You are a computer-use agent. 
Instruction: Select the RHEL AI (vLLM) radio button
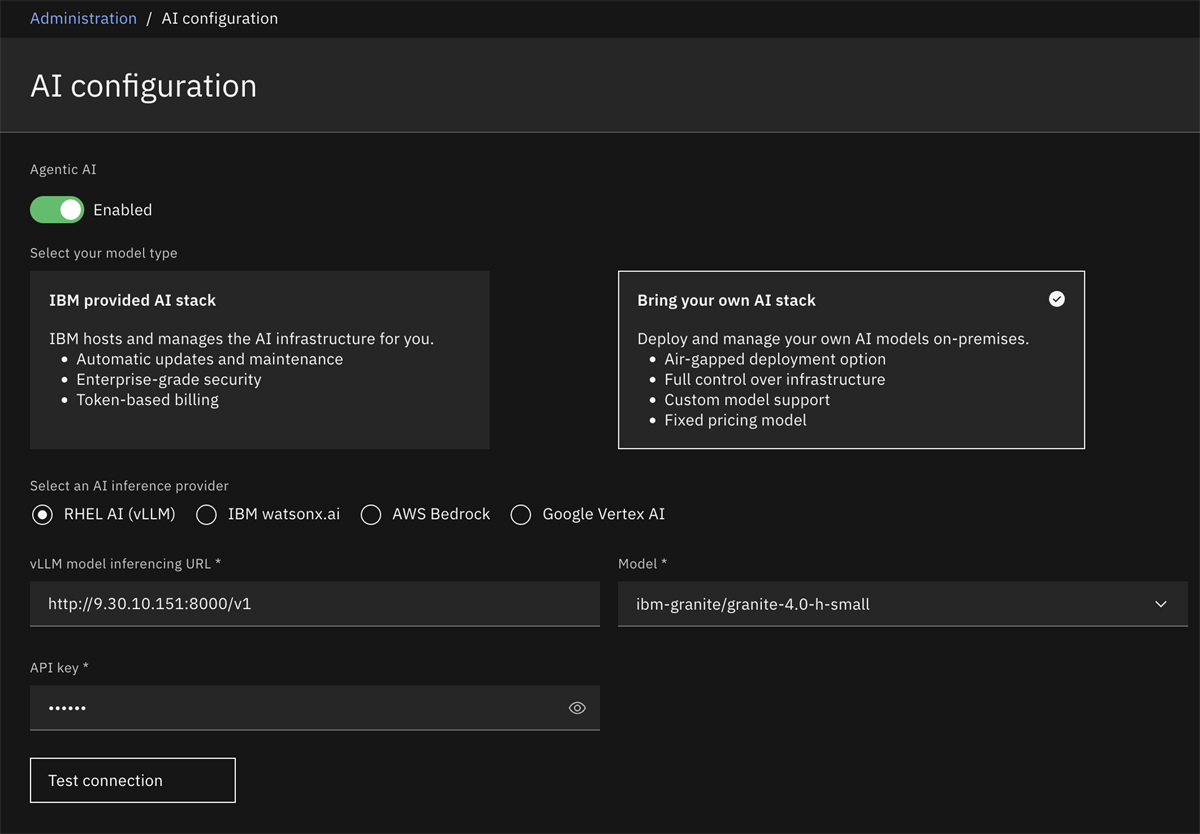(42, 514)
